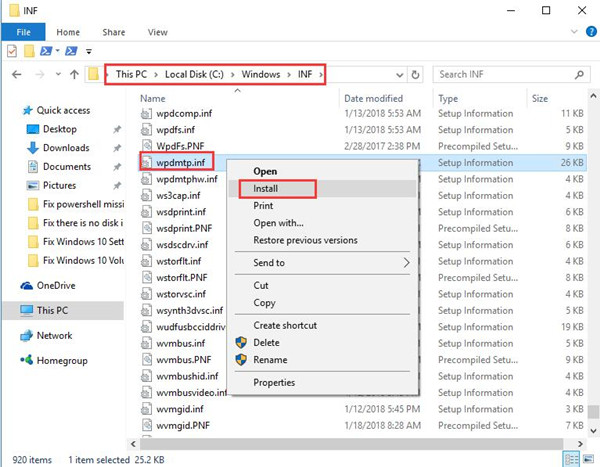
Task: Click into the Search INF field
Action: coord(511,74)
